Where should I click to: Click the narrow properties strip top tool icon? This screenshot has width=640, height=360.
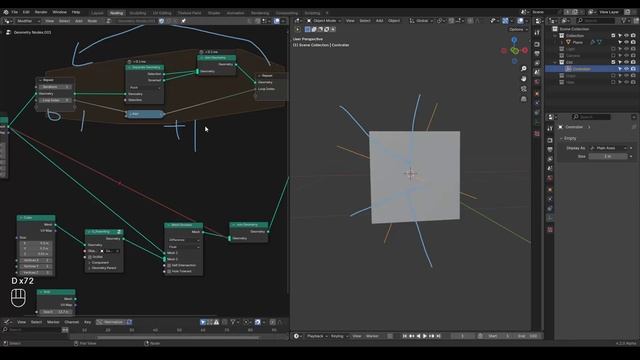pyautogui.click(x=537, y=32)
